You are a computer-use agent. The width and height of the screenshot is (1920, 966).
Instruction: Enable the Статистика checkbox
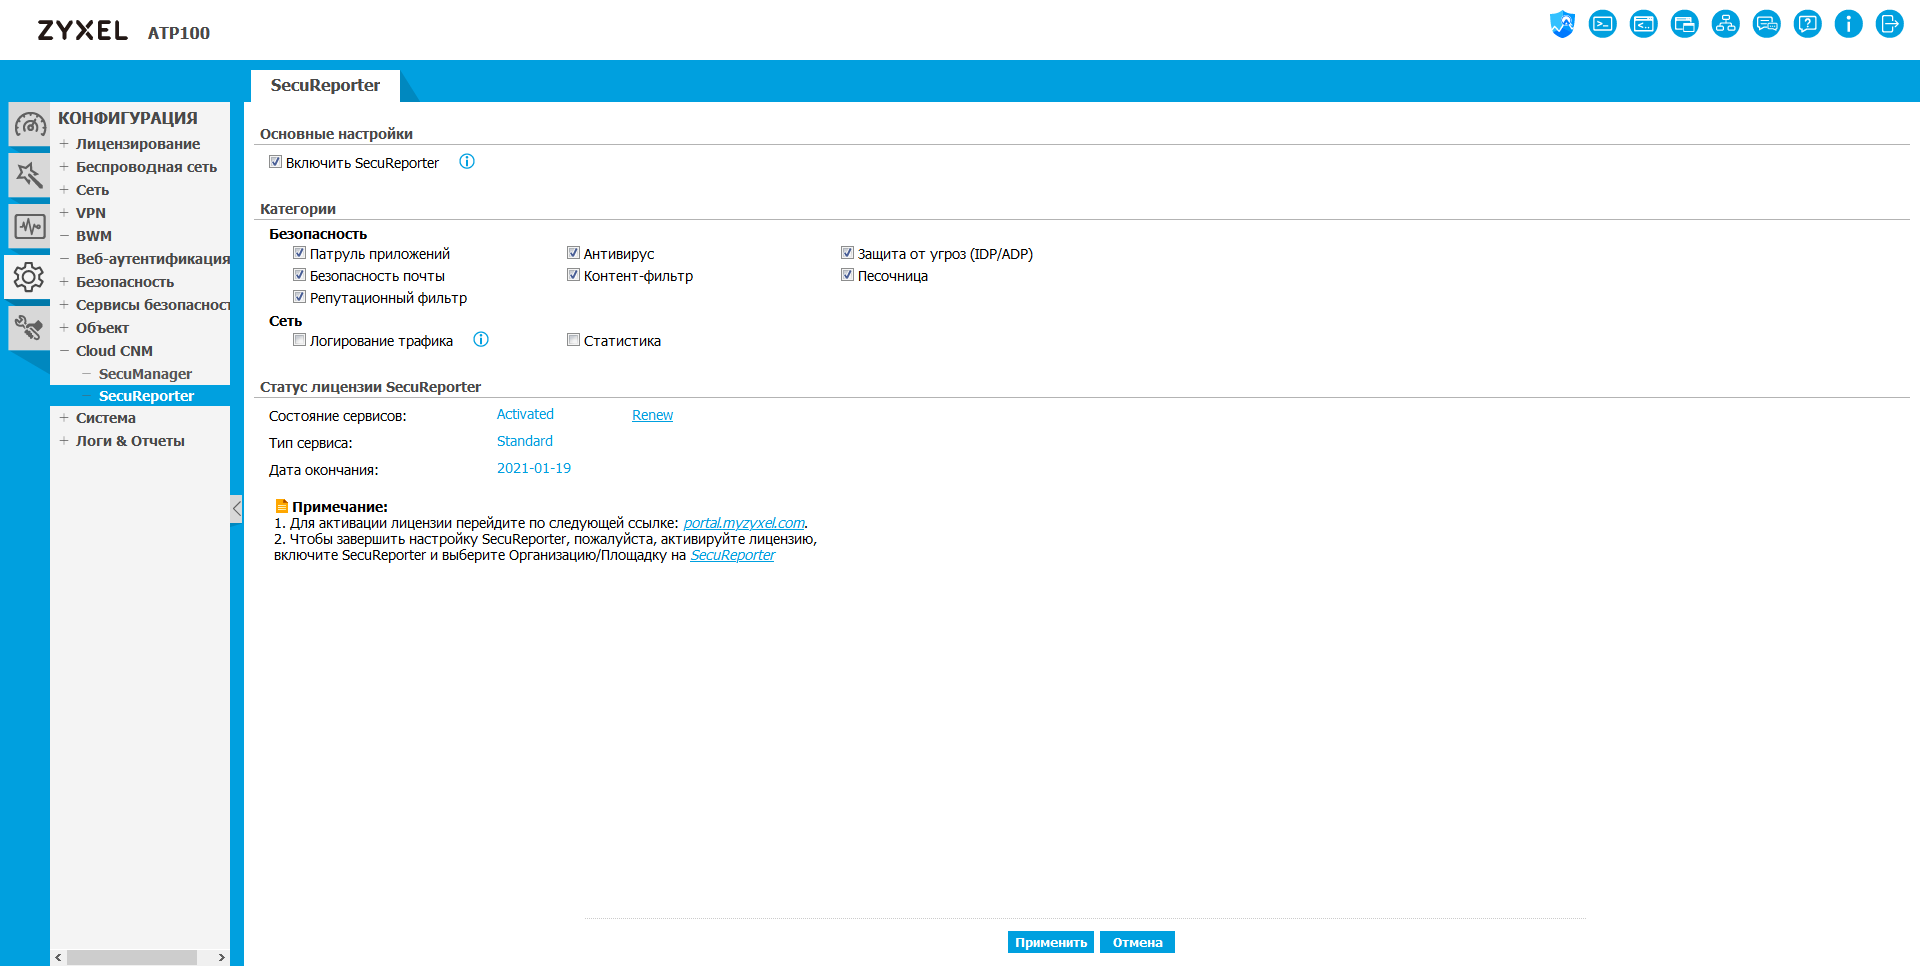click(573, 340)
